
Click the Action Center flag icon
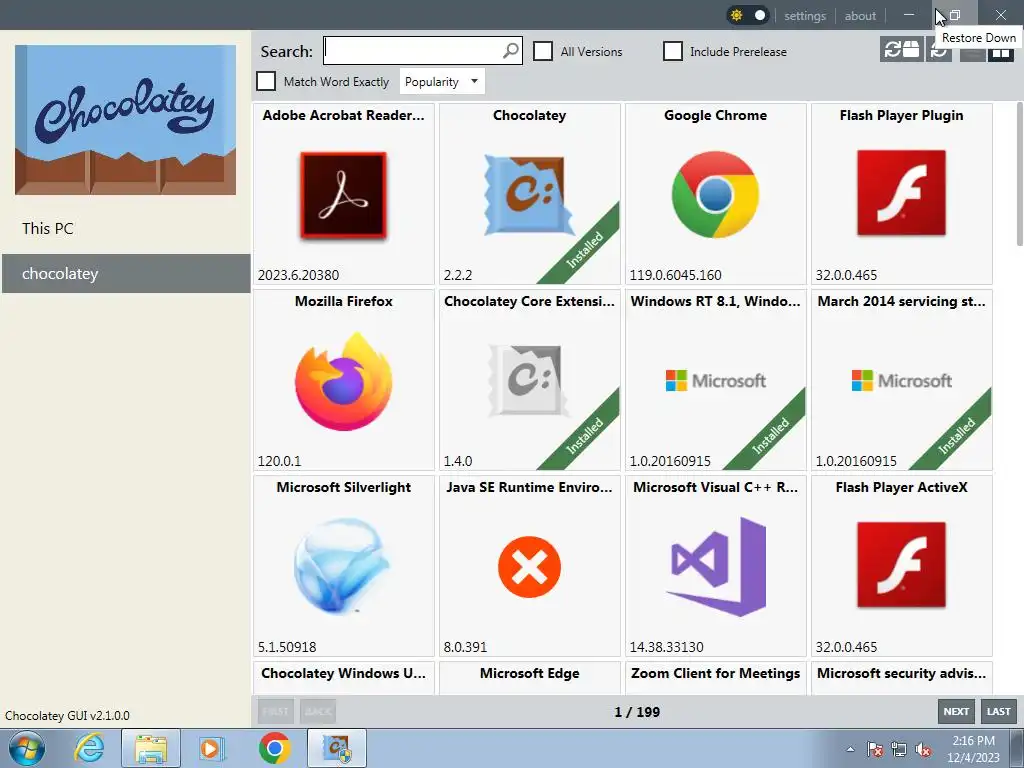874,749
